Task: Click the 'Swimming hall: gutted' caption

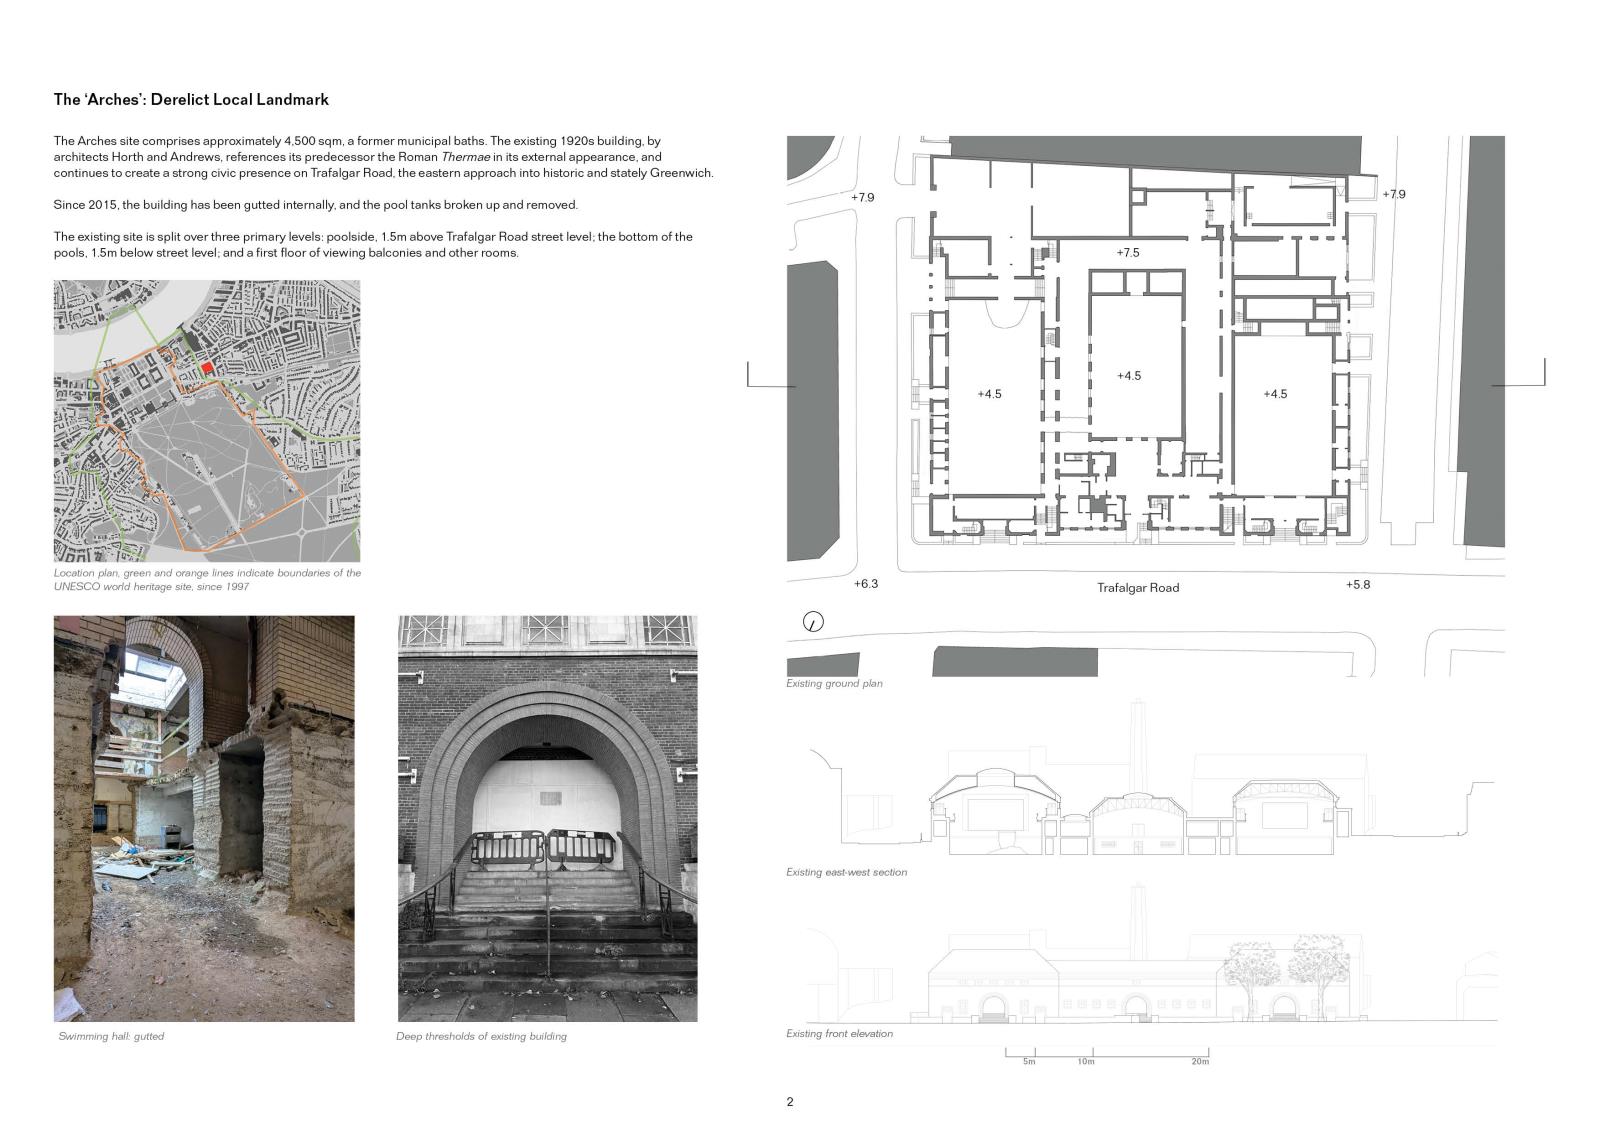Action: tap(111, 1036)
